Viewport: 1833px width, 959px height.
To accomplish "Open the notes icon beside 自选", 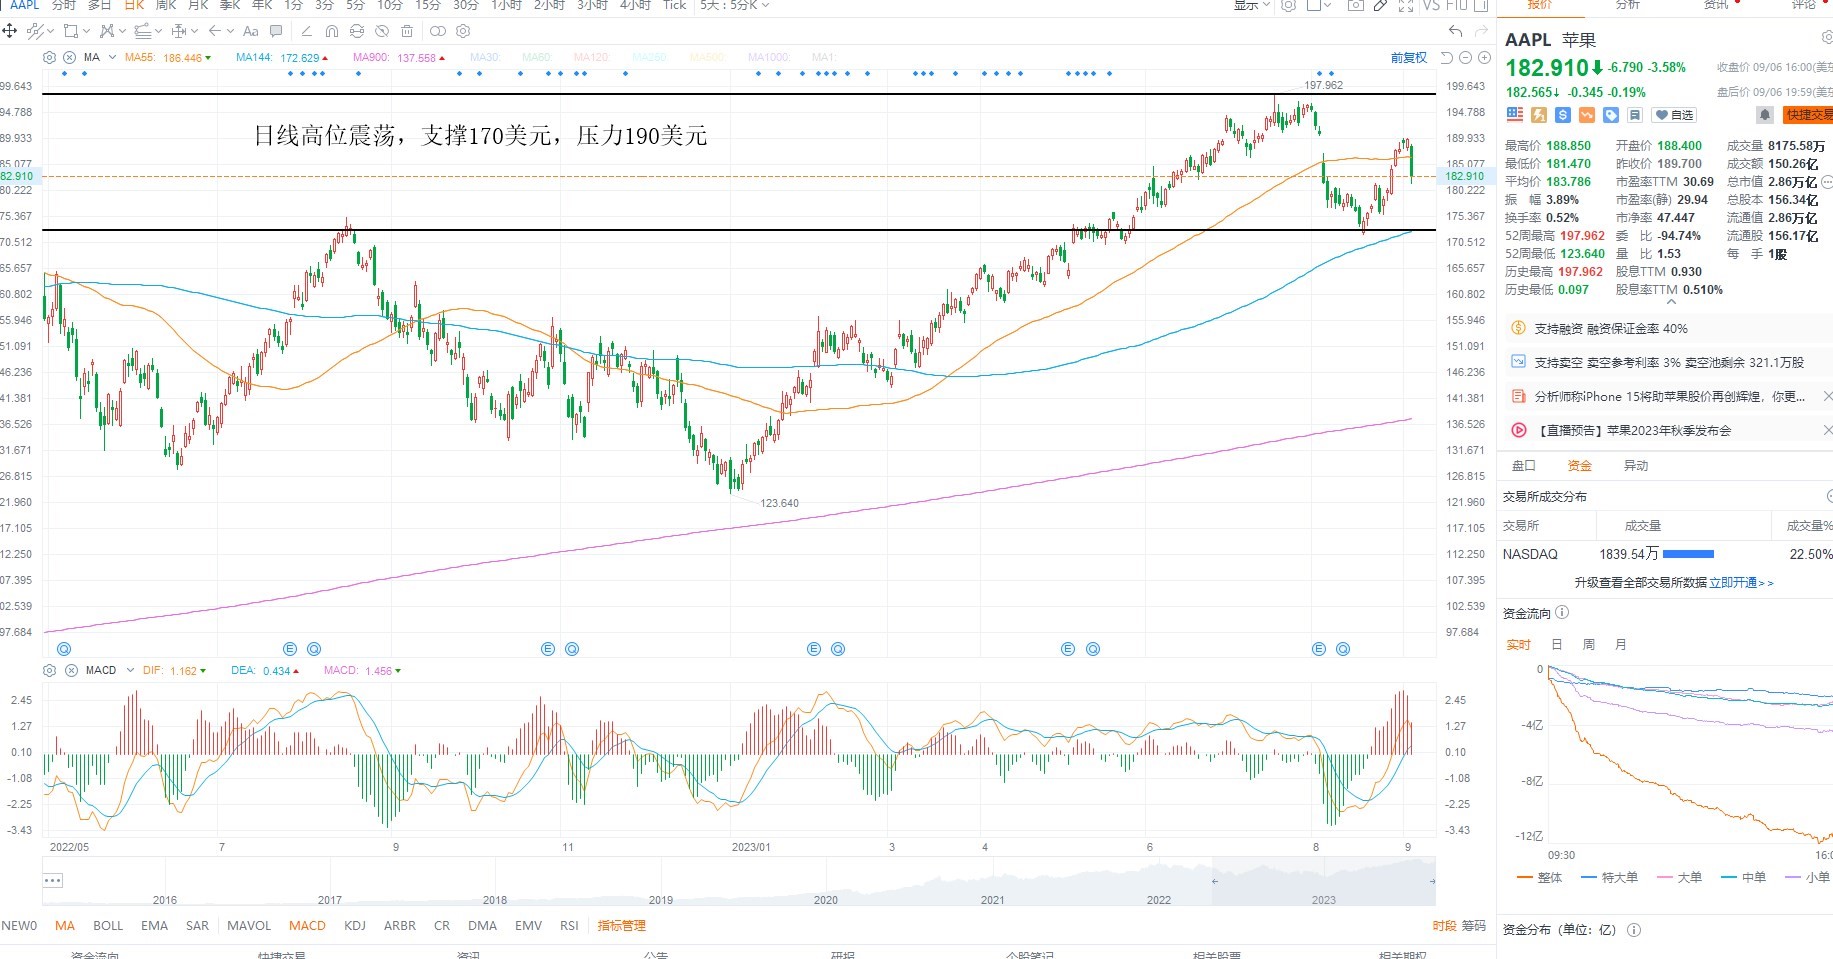I will coord(1635,115).
